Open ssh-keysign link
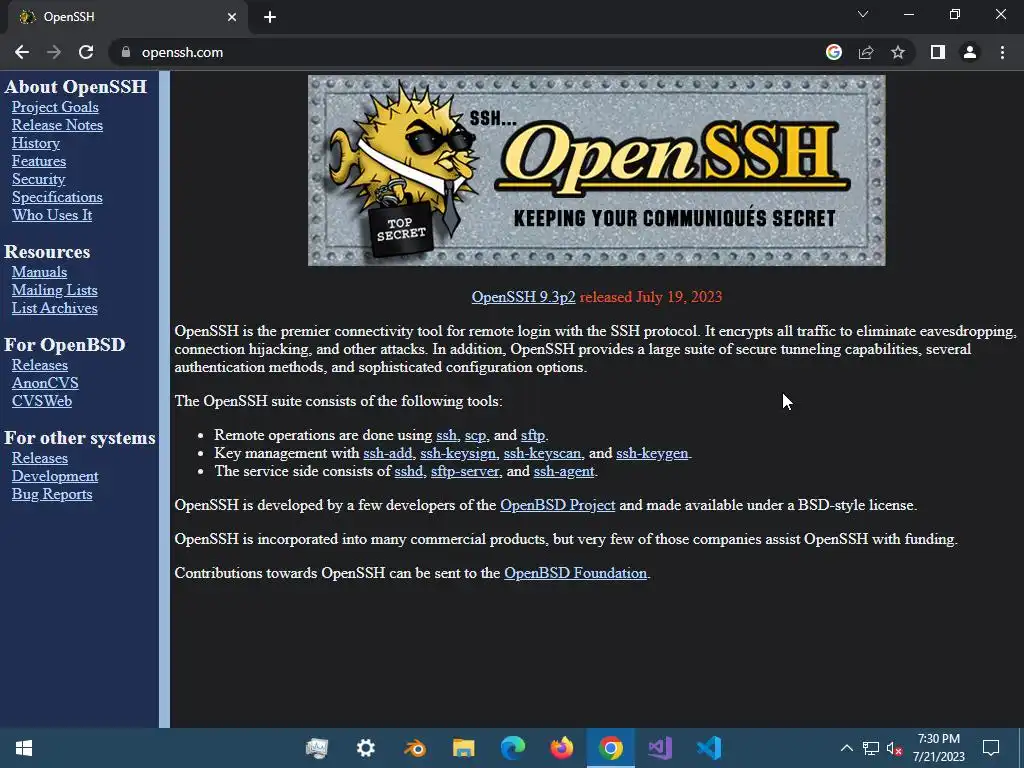1024x768 pixels. click(x=458, y=453)
